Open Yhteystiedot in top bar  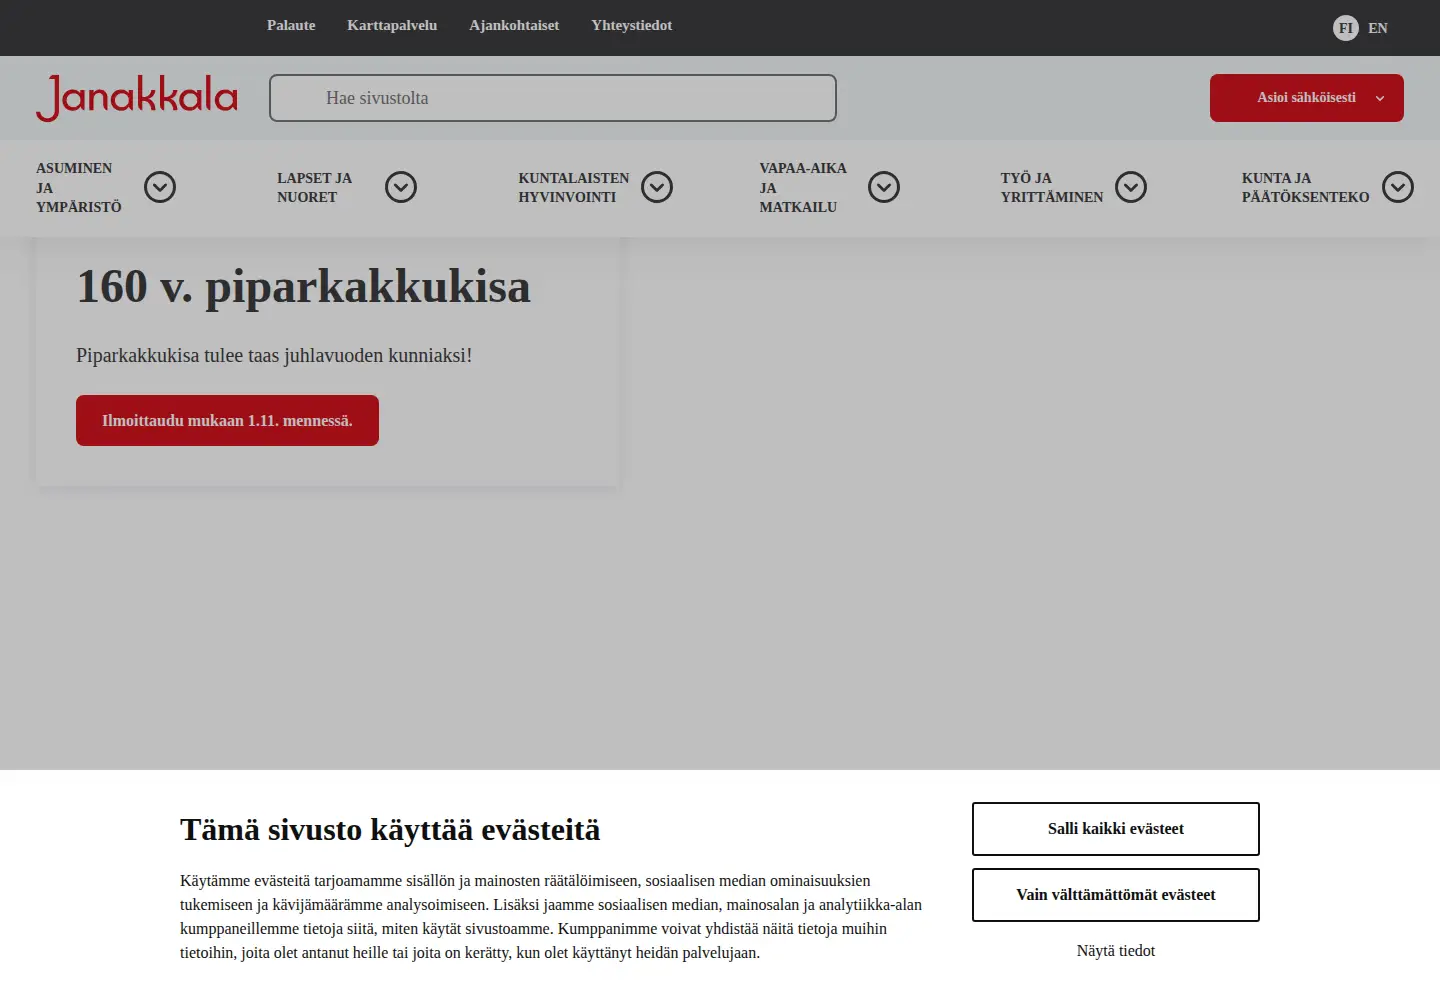click(632, 26)
